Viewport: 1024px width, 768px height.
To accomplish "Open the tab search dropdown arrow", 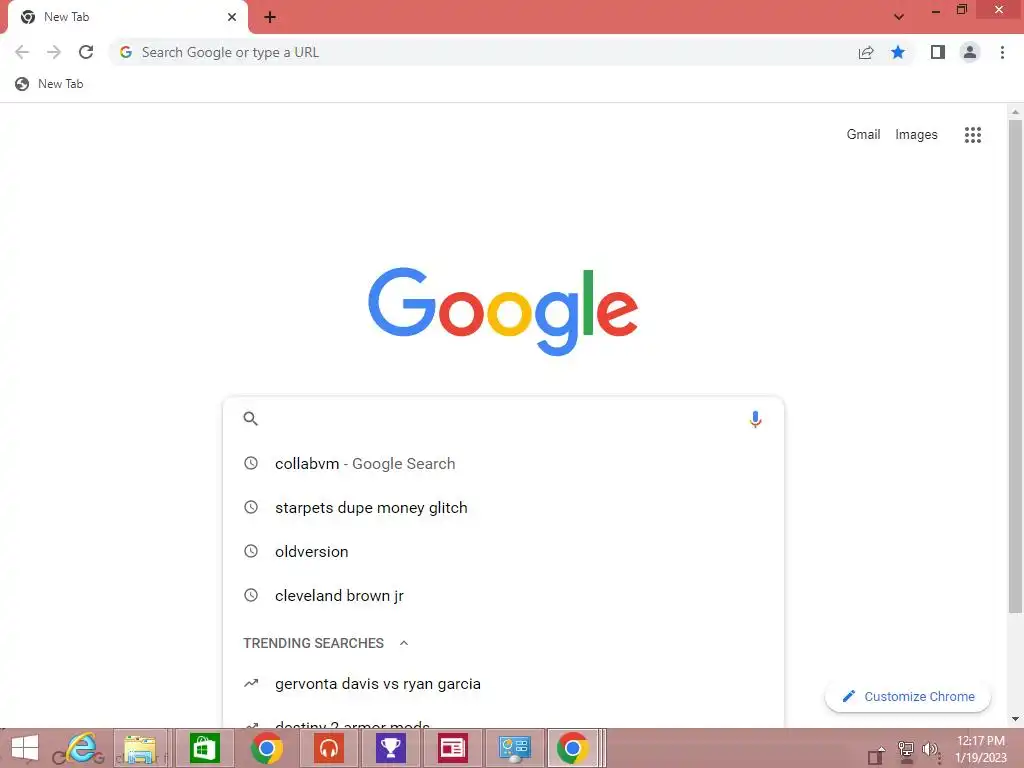I will tap(899, 17).
